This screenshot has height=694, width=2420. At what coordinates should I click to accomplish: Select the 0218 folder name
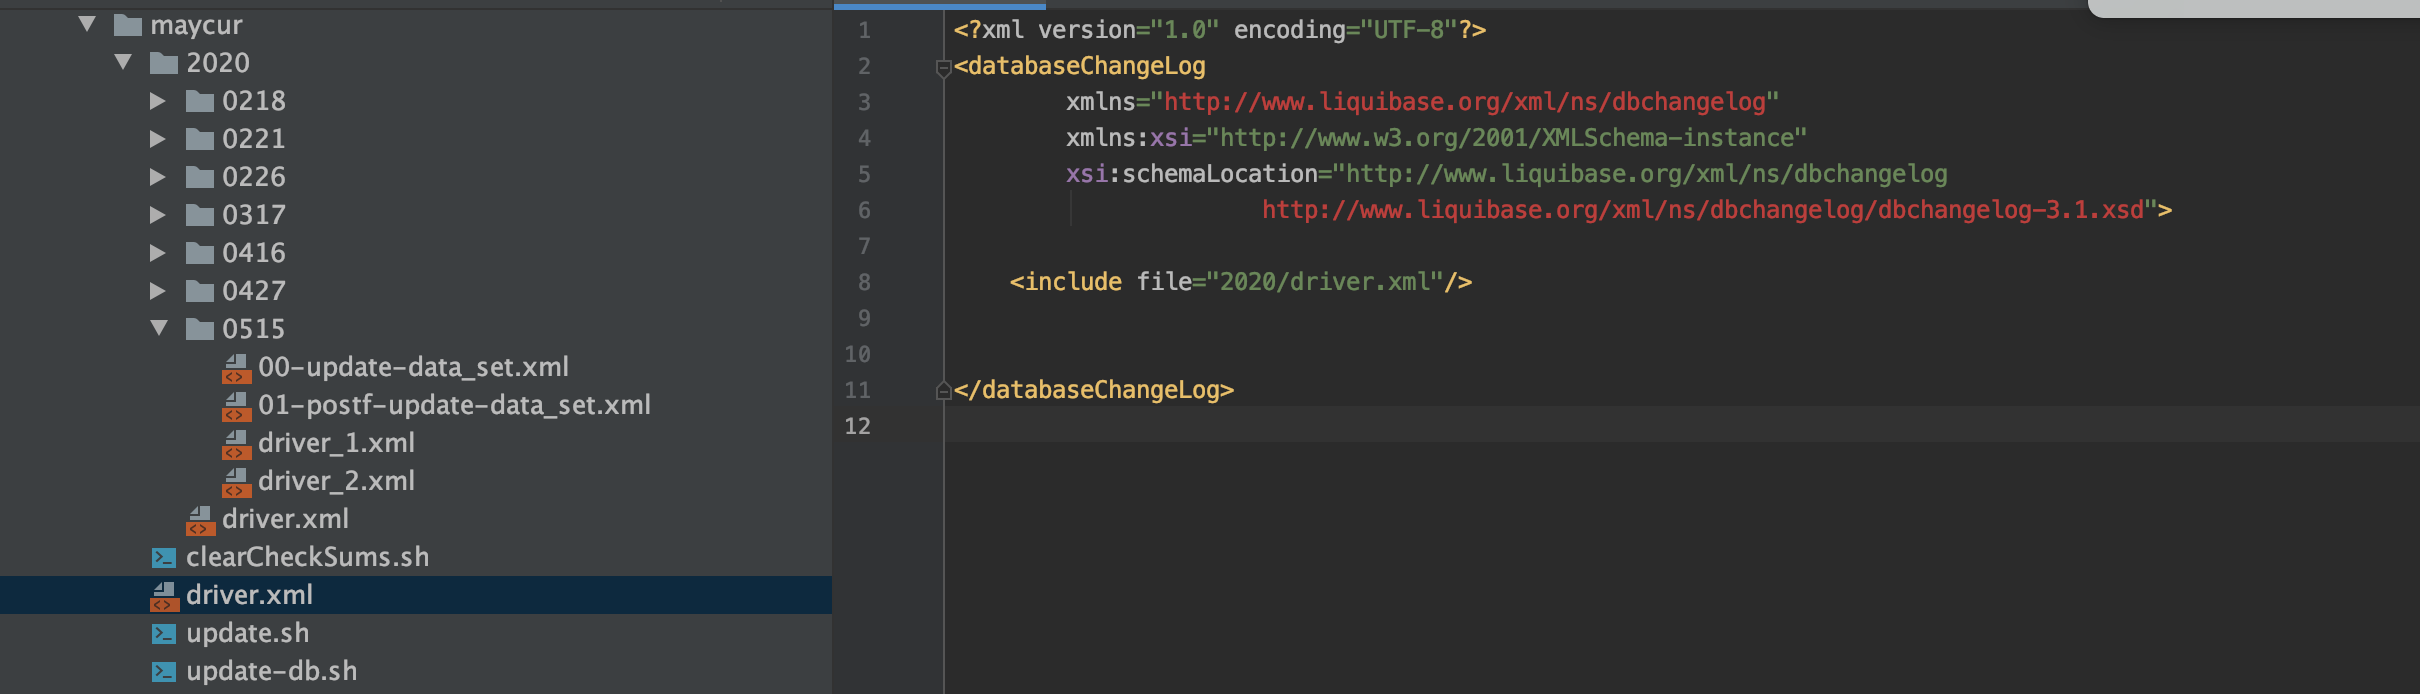coord(254,101)
